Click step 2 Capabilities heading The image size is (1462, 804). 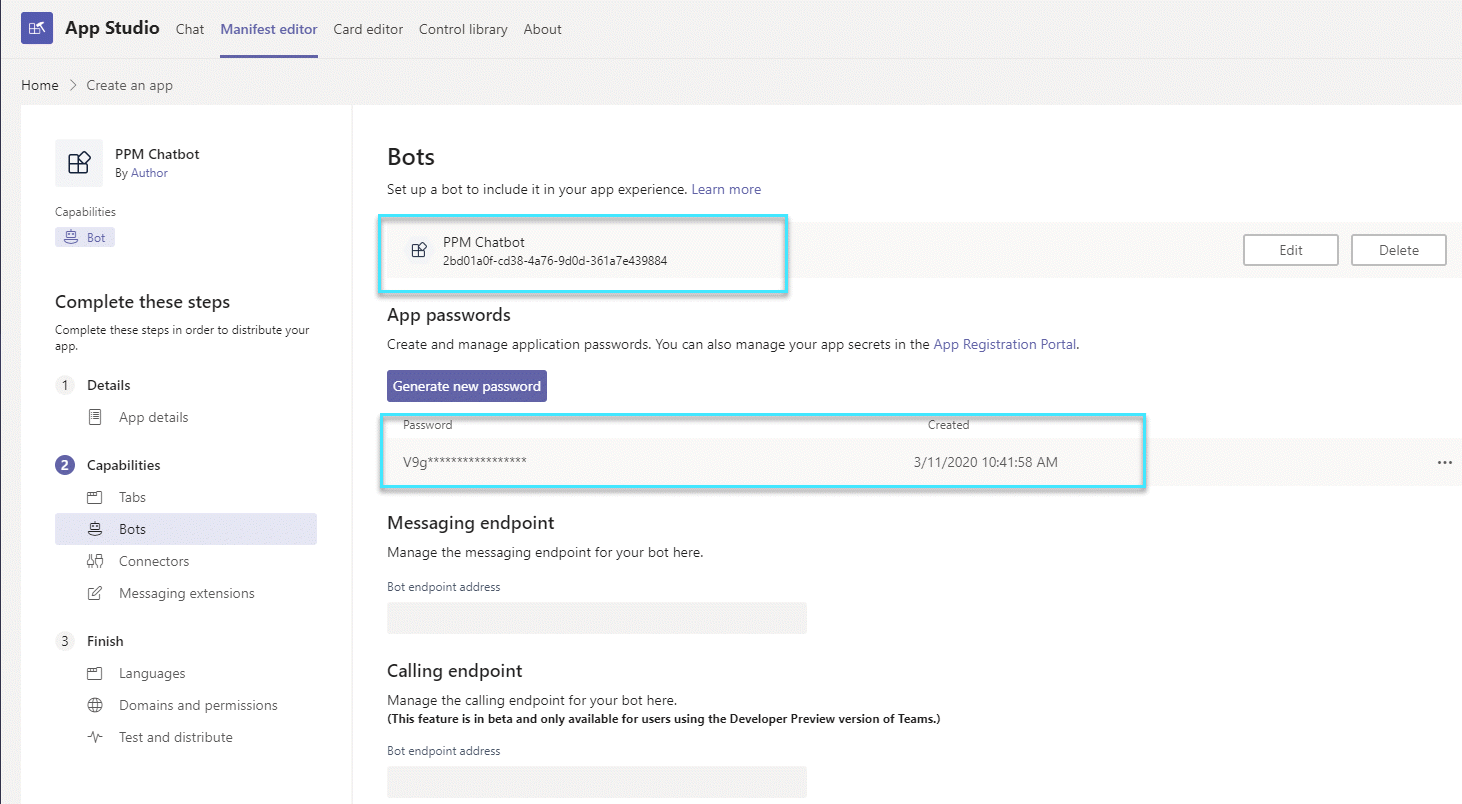[124, 465]
